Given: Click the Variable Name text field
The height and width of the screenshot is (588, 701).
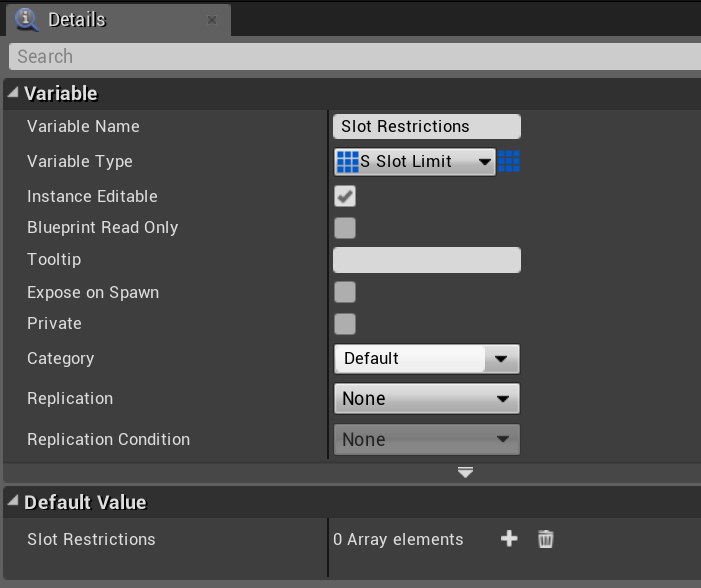Looking at the screenshot, I should pyautogui.click(x=426, y=126).
